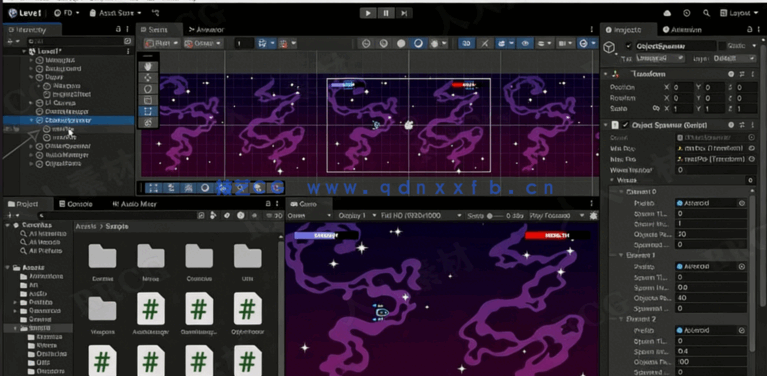Image resolution: width=767 pixels, height=376 pixels.
Task: Open Object Spawner script three-dot menu
Action: pos(752,125)
